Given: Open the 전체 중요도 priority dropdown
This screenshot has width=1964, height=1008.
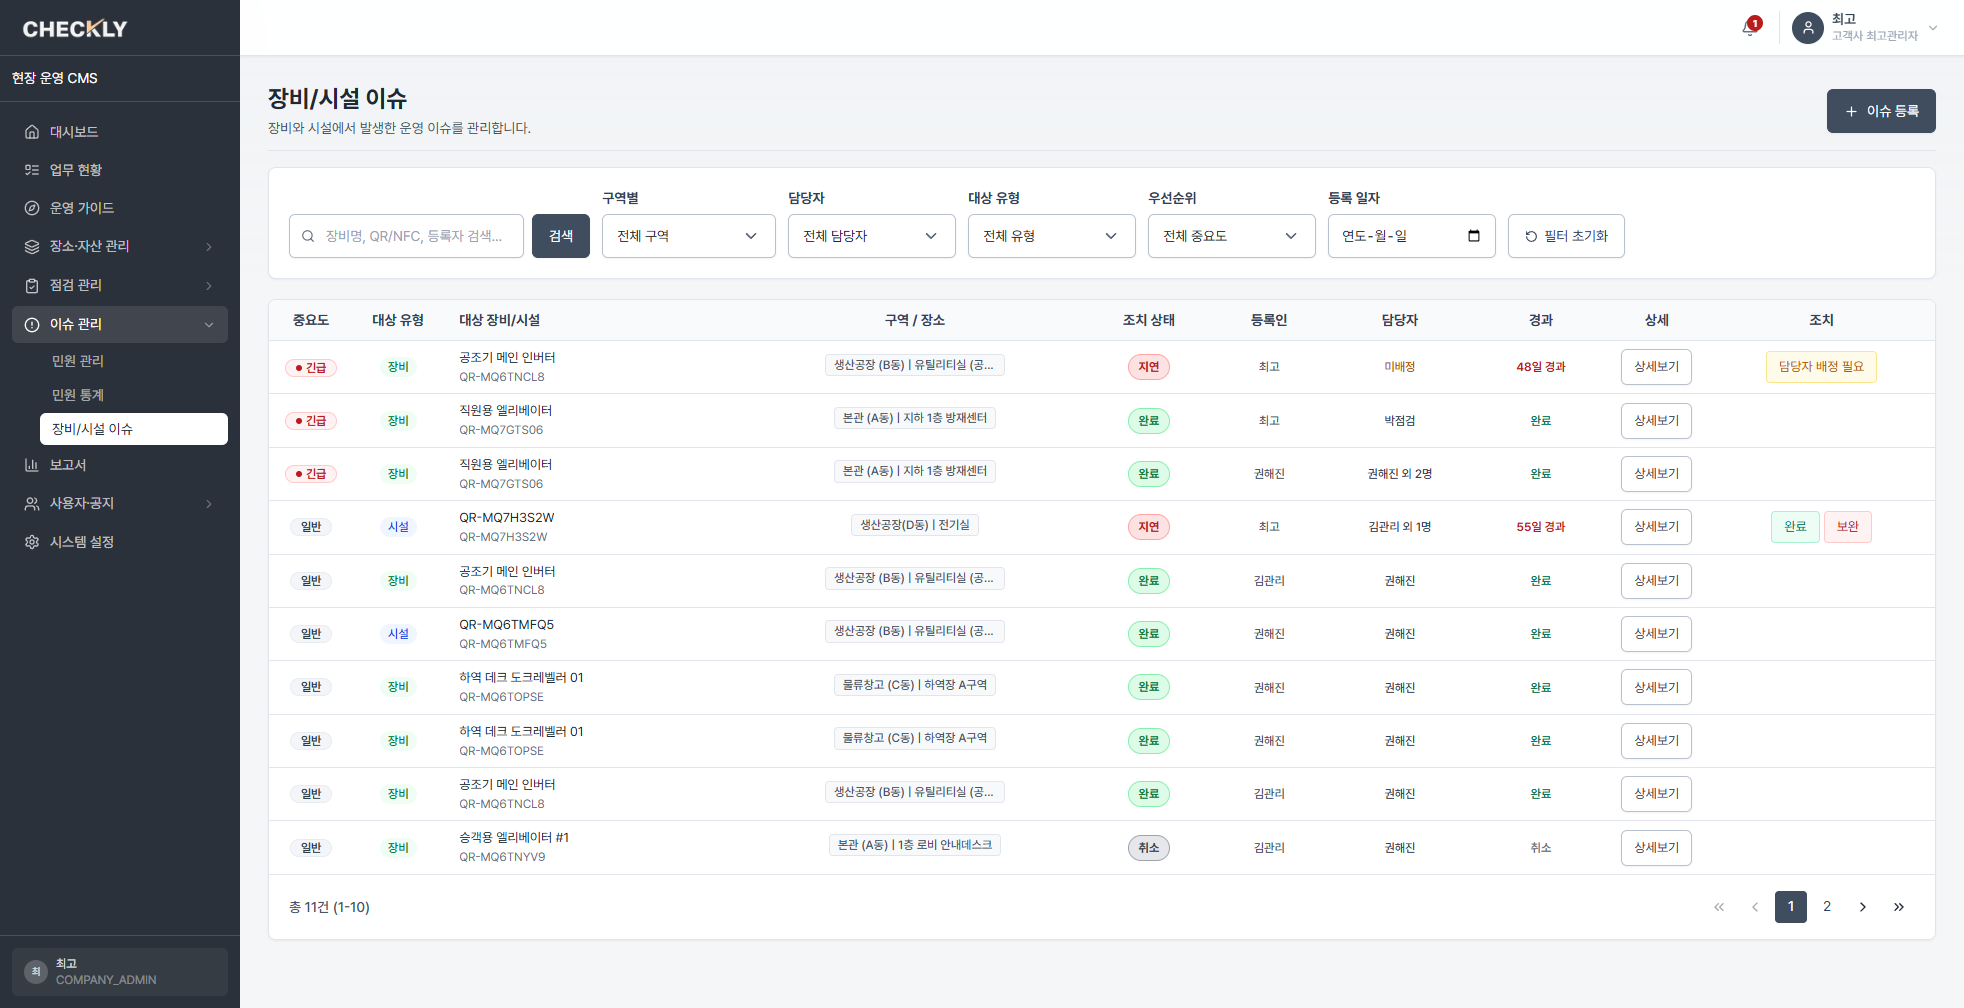Looking at the screenshot, I should pos(1232,236).
